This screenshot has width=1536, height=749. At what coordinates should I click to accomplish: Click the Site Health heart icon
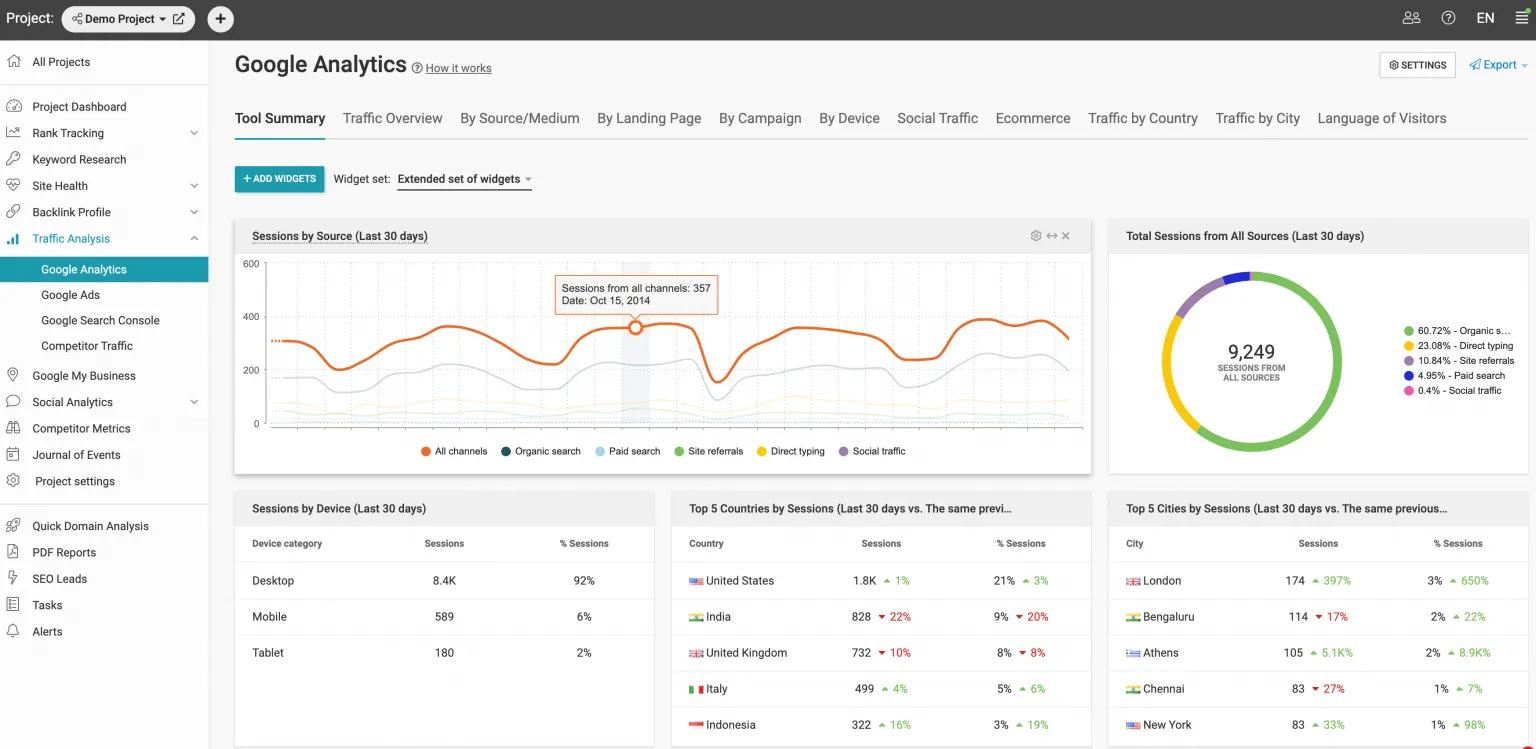tap(14, 185)
